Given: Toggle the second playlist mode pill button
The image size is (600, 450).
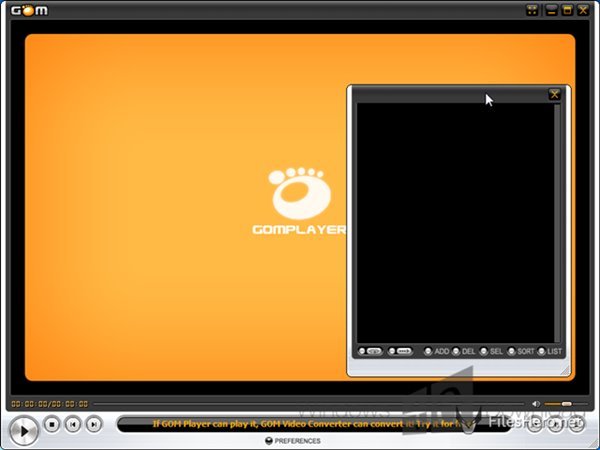Looking at the screenshot, I should [x=400, y=351].
